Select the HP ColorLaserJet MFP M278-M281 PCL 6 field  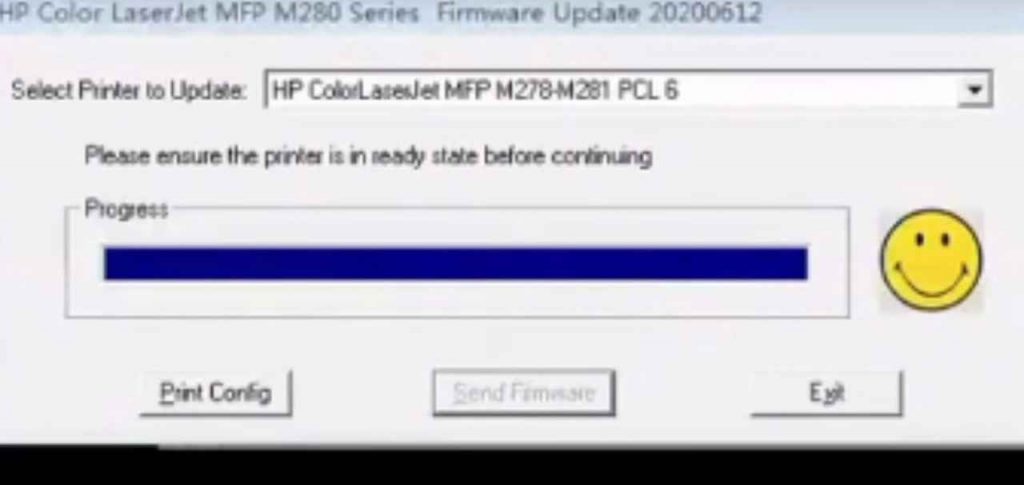click(628, 89)
